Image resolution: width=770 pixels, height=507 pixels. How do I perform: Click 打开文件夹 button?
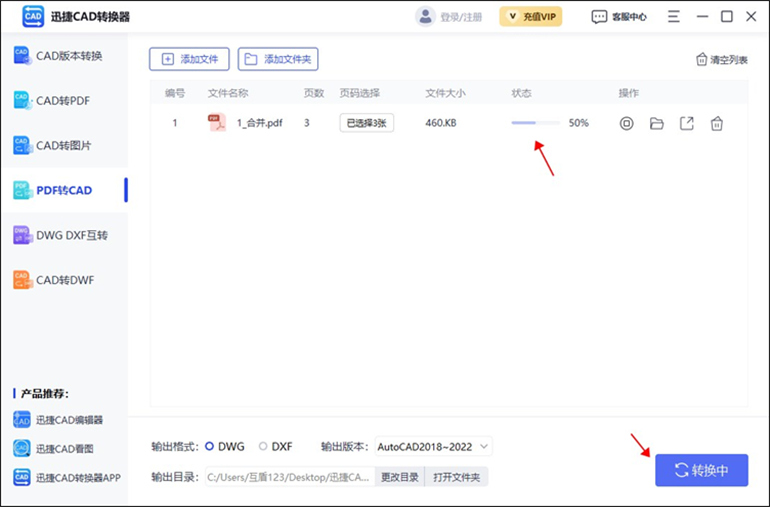tap(456, 477)
